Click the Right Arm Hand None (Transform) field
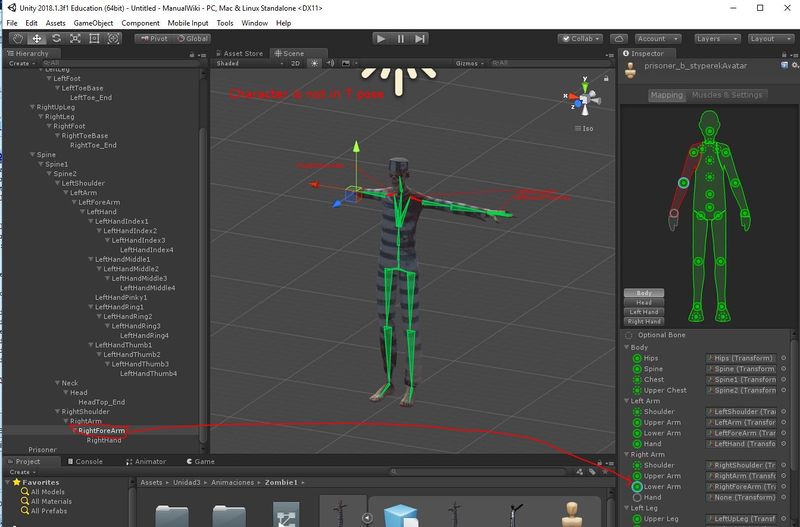 click(x=742, y=497)
